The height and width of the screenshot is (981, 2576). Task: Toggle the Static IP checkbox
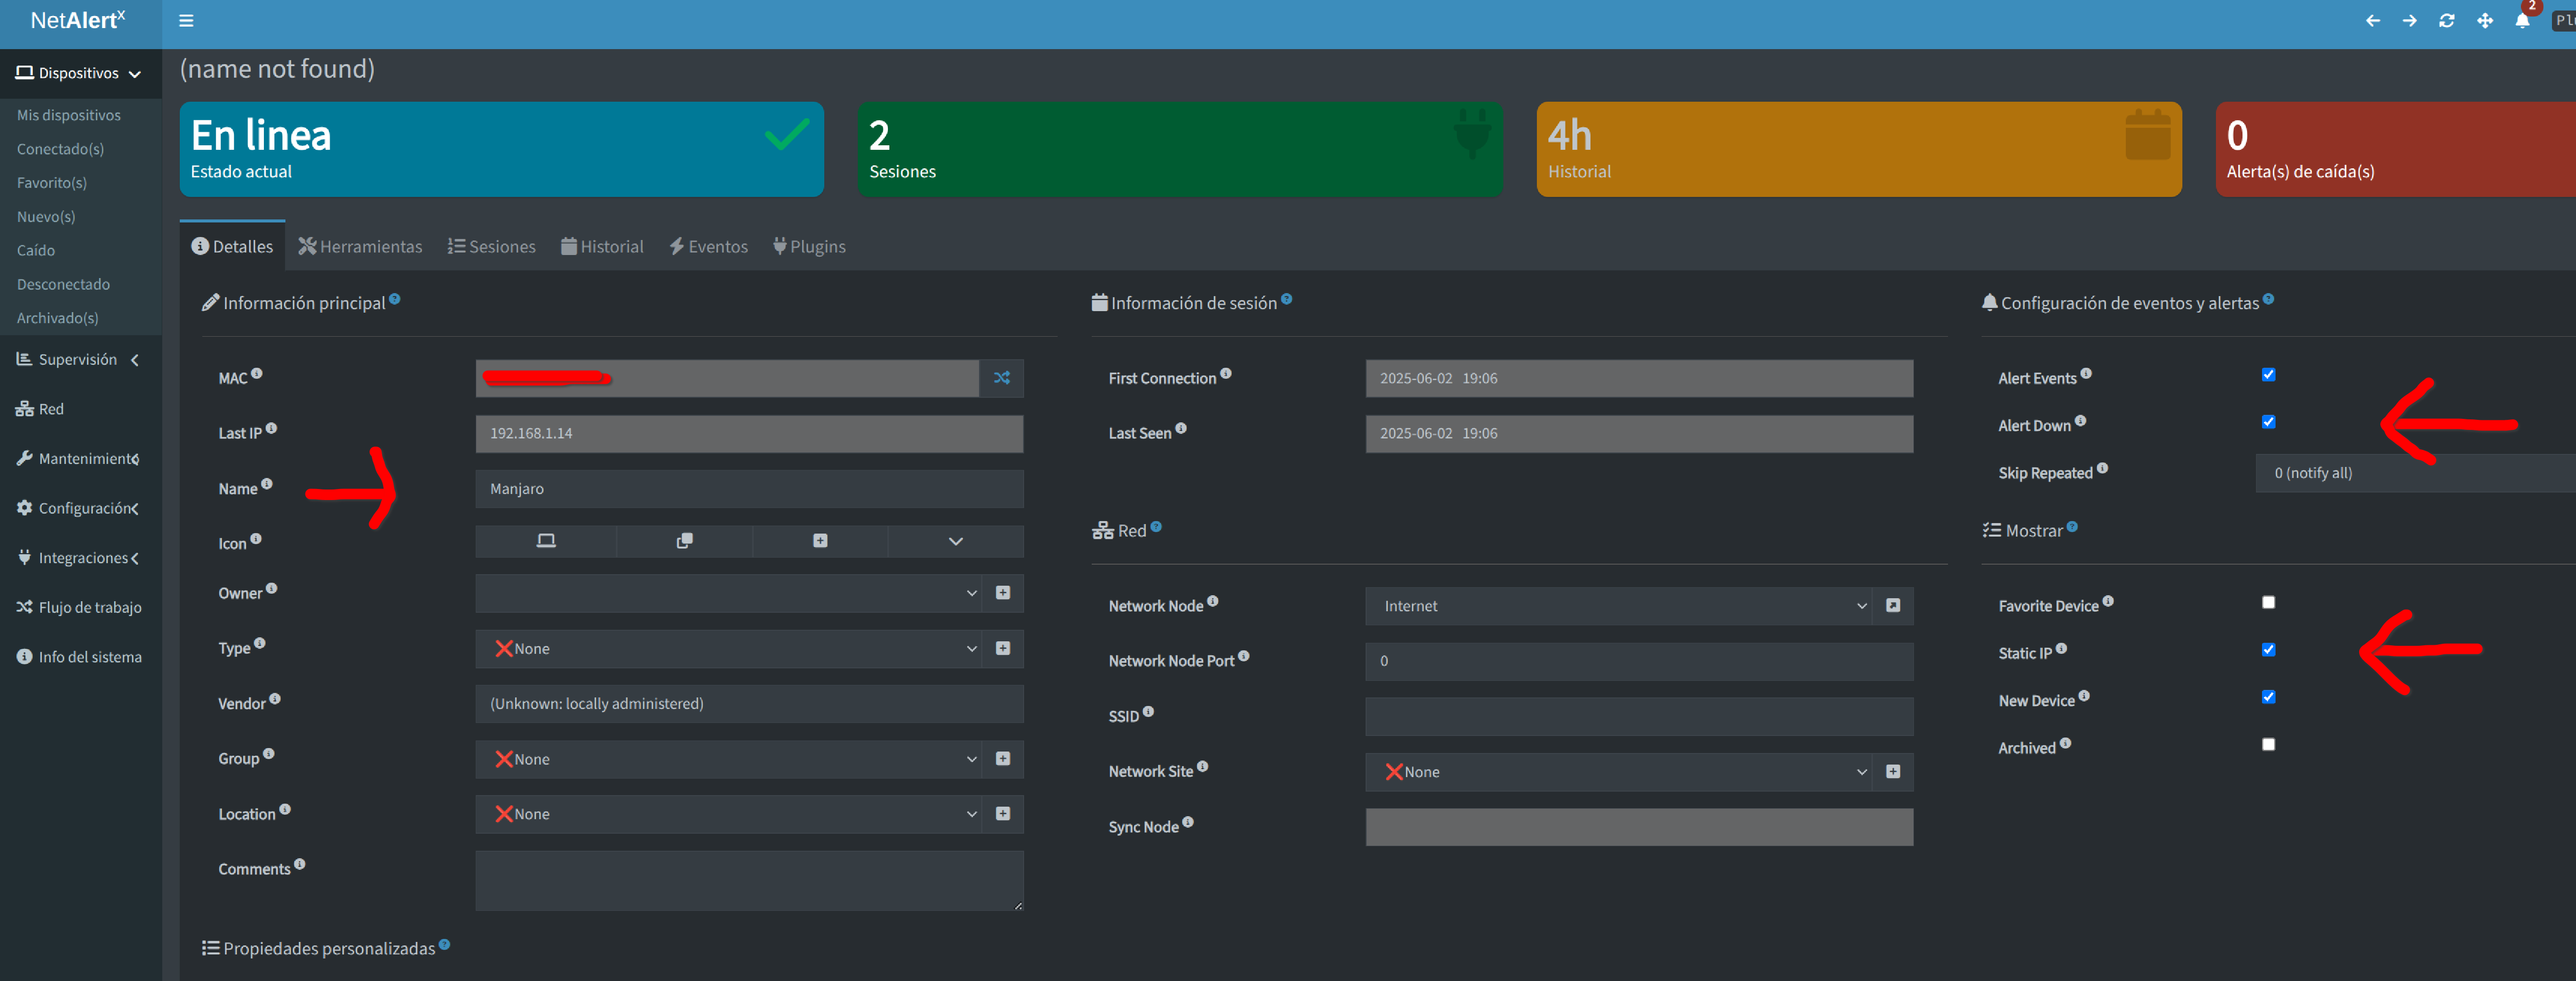click(2268, 650)
